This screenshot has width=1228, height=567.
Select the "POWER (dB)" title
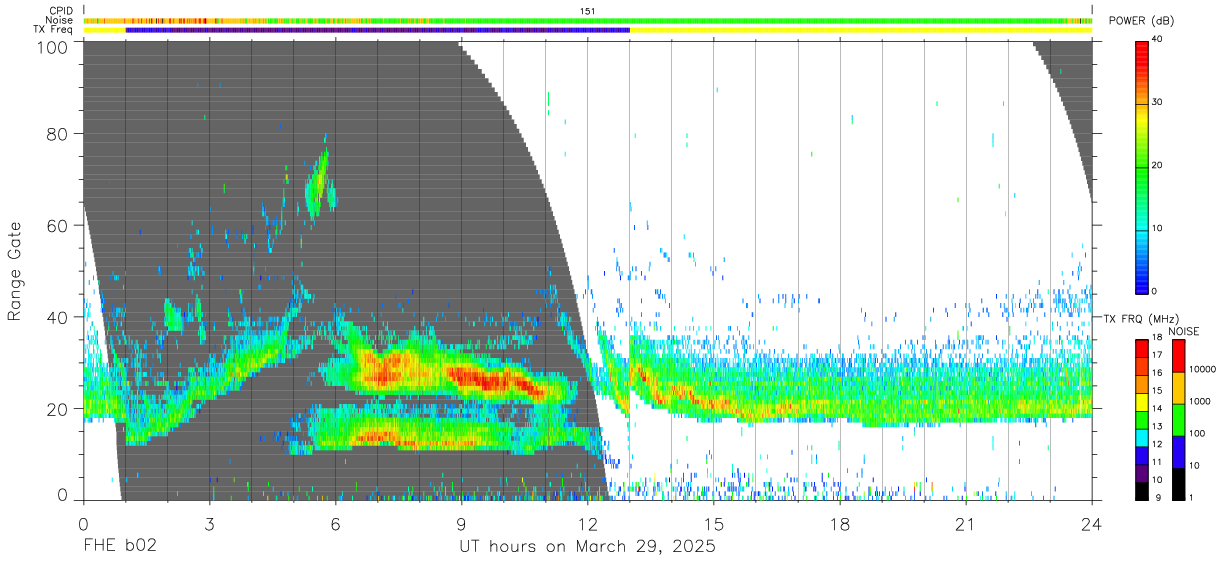pyautogui.click(x=1141, y=21)
